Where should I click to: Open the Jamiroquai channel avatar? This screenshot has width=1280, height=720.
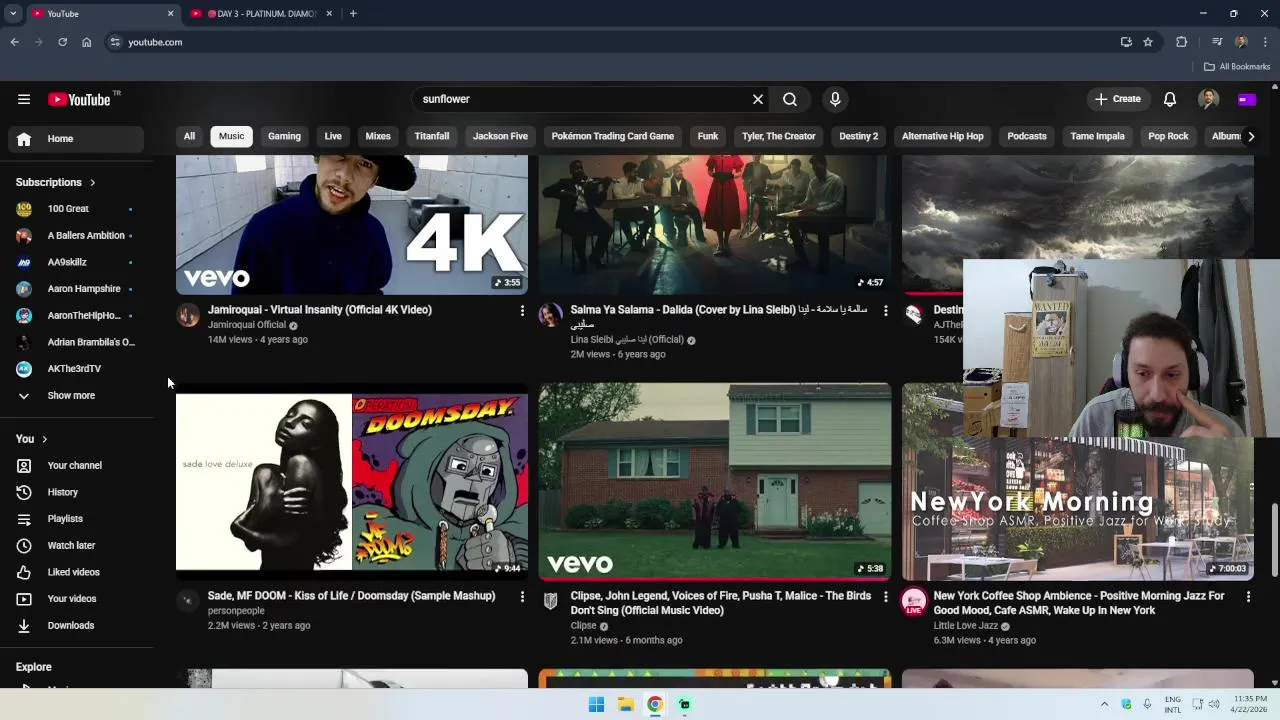tap(188, 316)
